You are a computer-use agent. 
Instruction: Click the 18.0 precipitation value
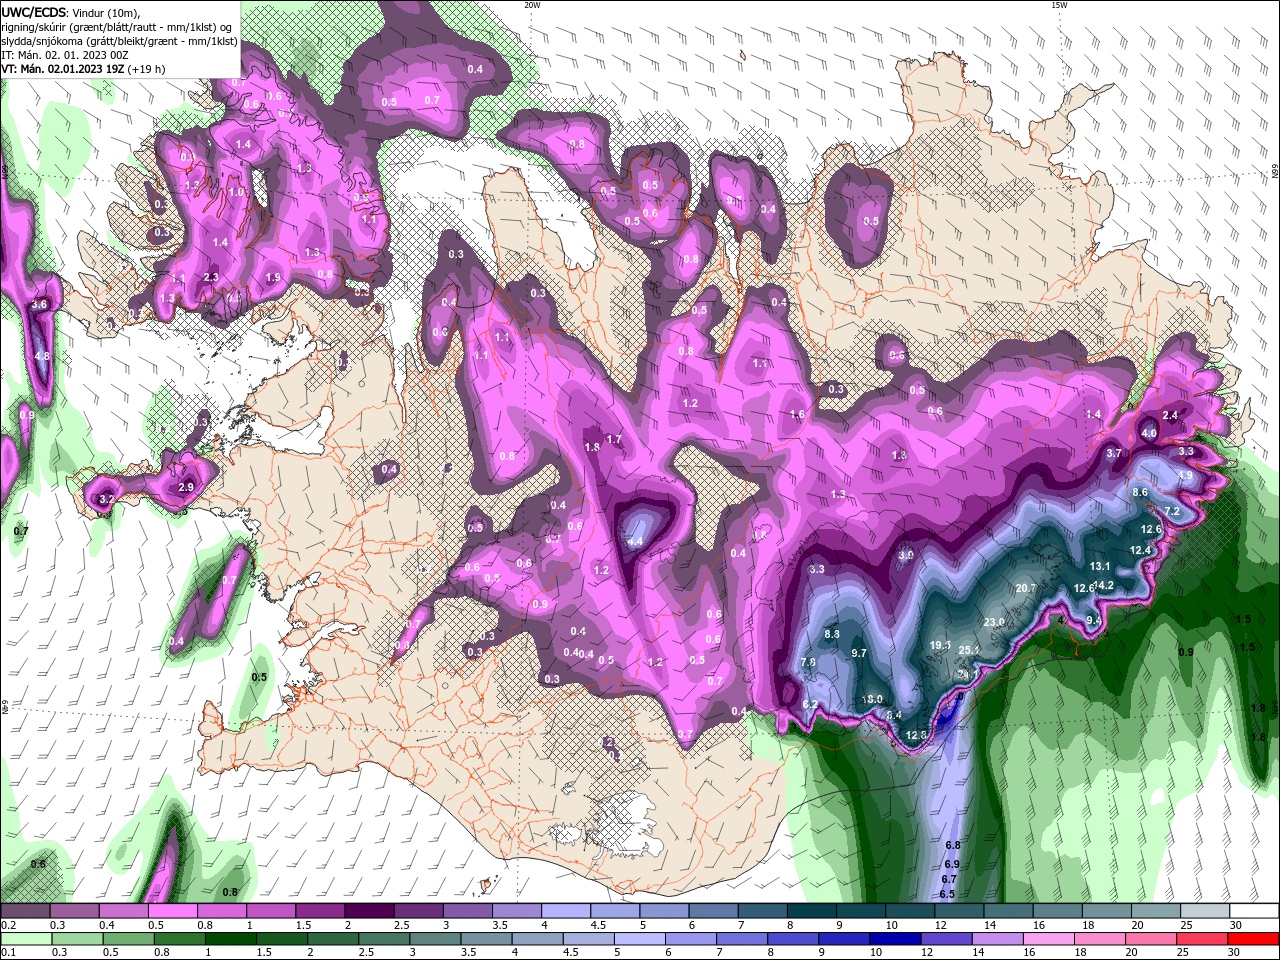pos(872,699)
